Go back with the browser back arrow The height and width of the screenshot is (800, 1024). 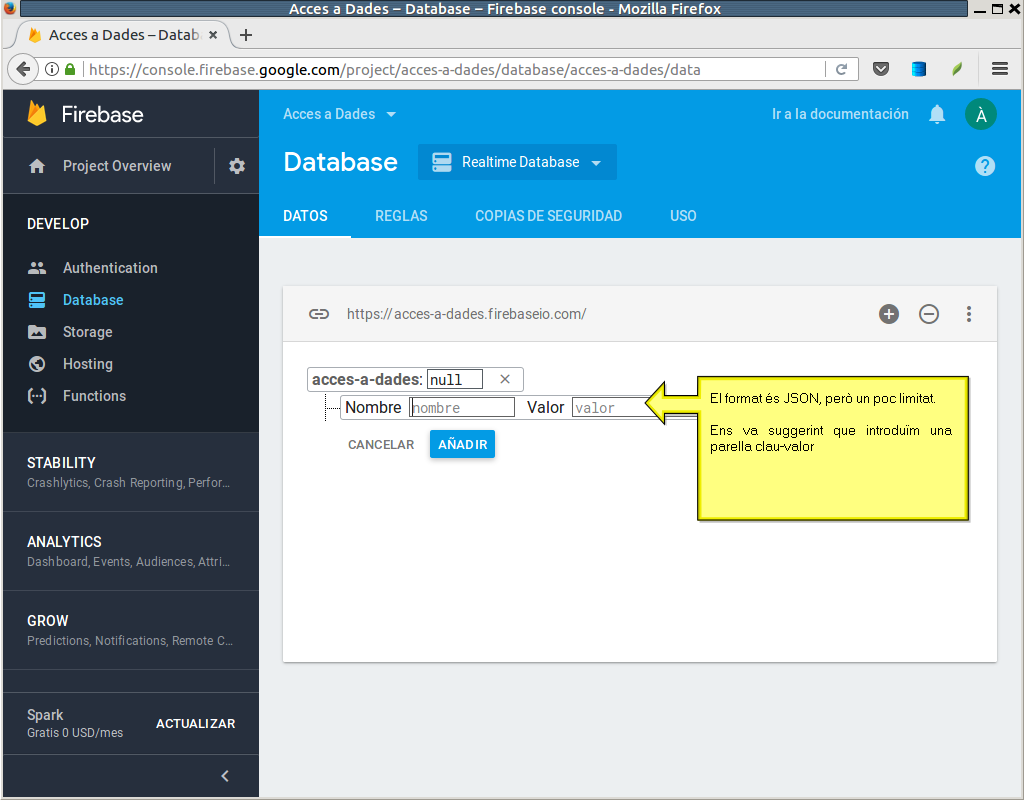click(x=23, y=69)
